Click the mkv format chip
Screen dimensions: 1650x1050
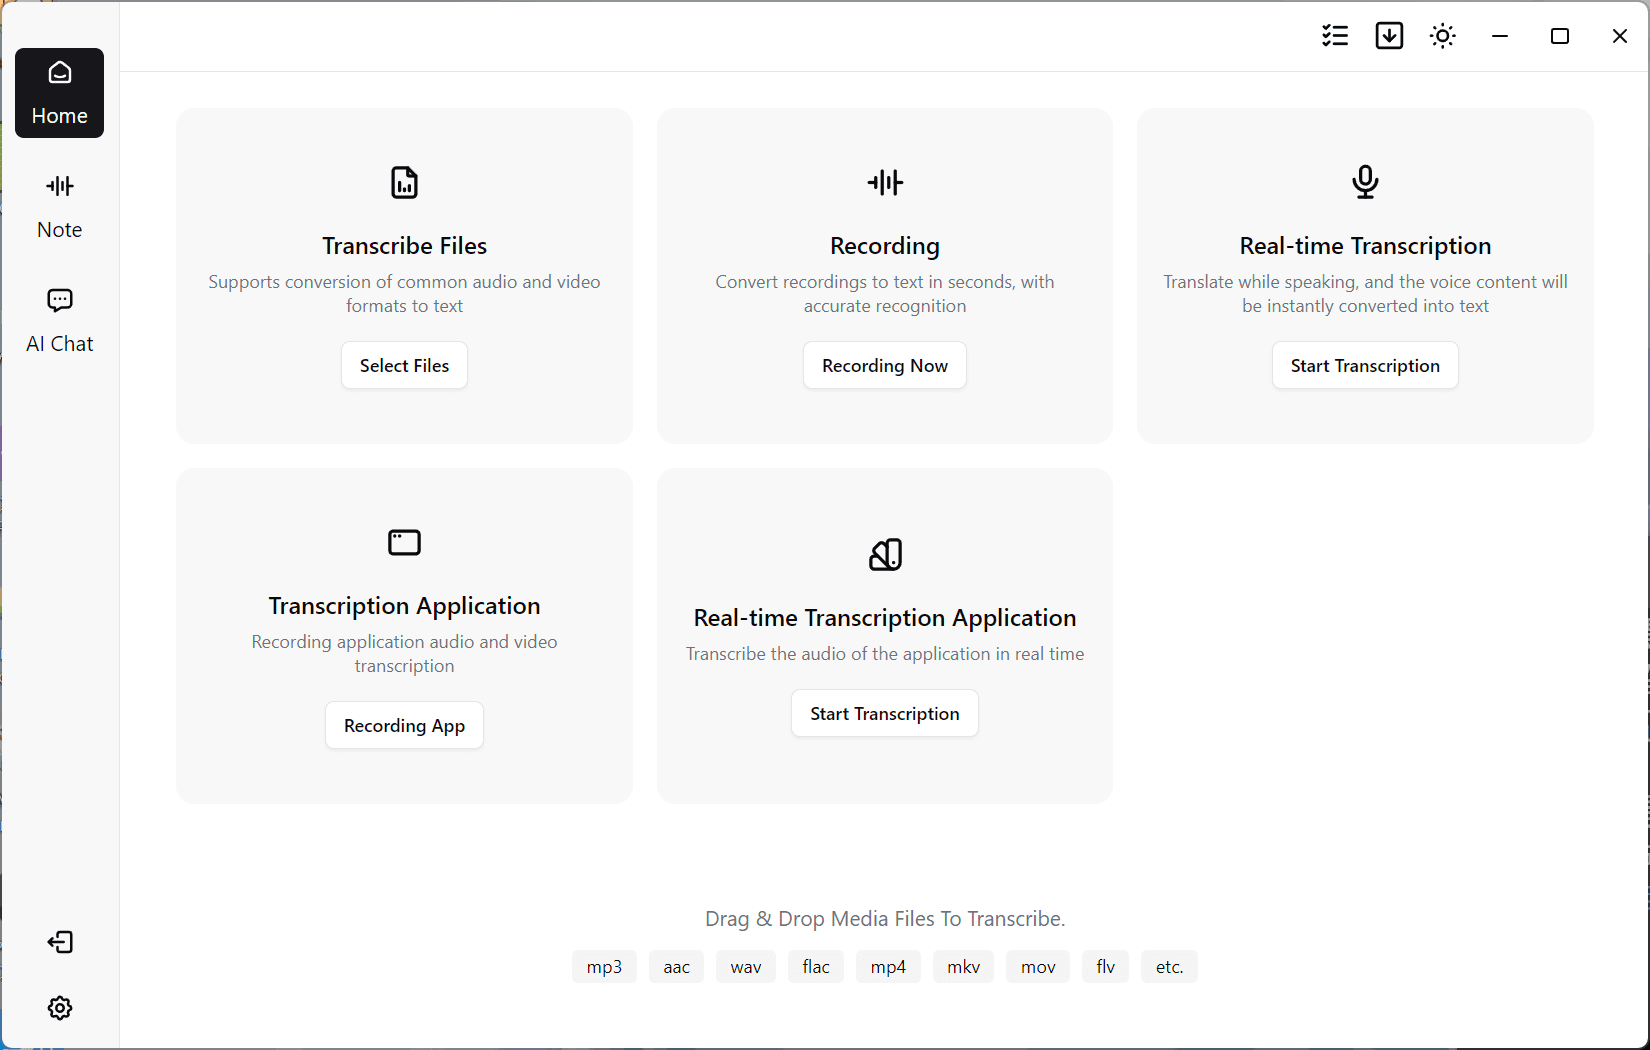pos(963,966)
